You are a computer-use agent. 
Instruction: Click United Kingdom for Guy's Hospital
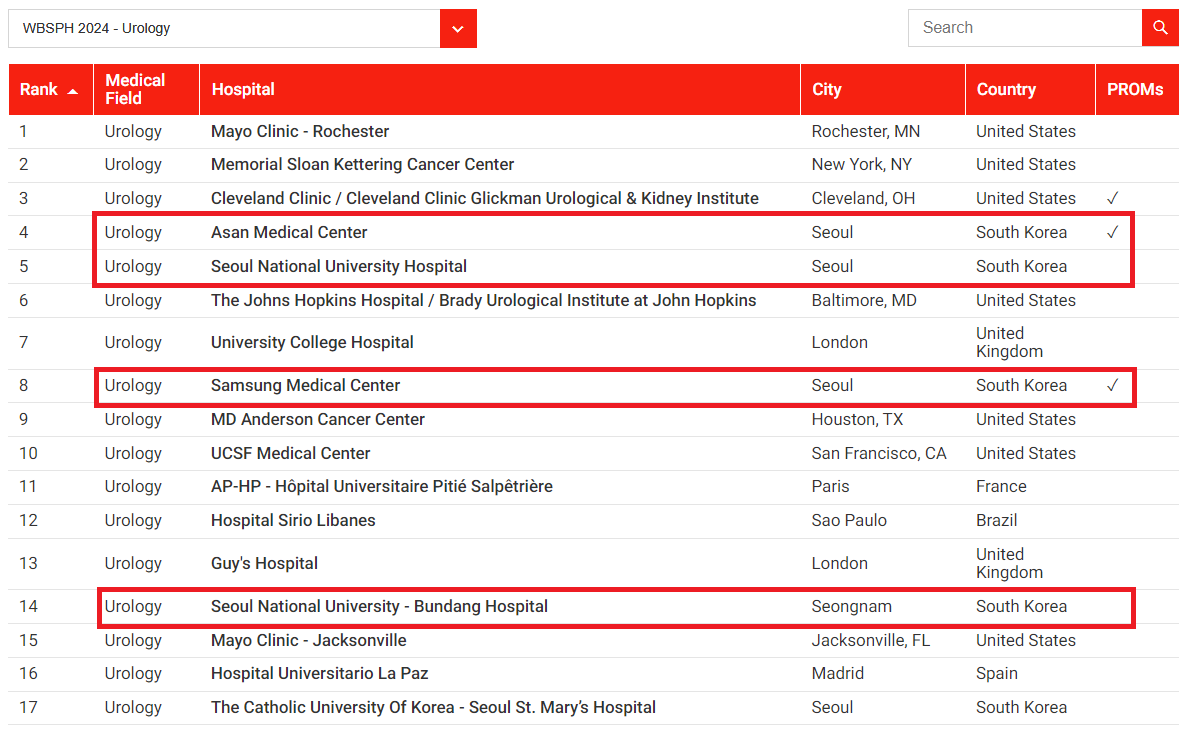[1009, 564]
